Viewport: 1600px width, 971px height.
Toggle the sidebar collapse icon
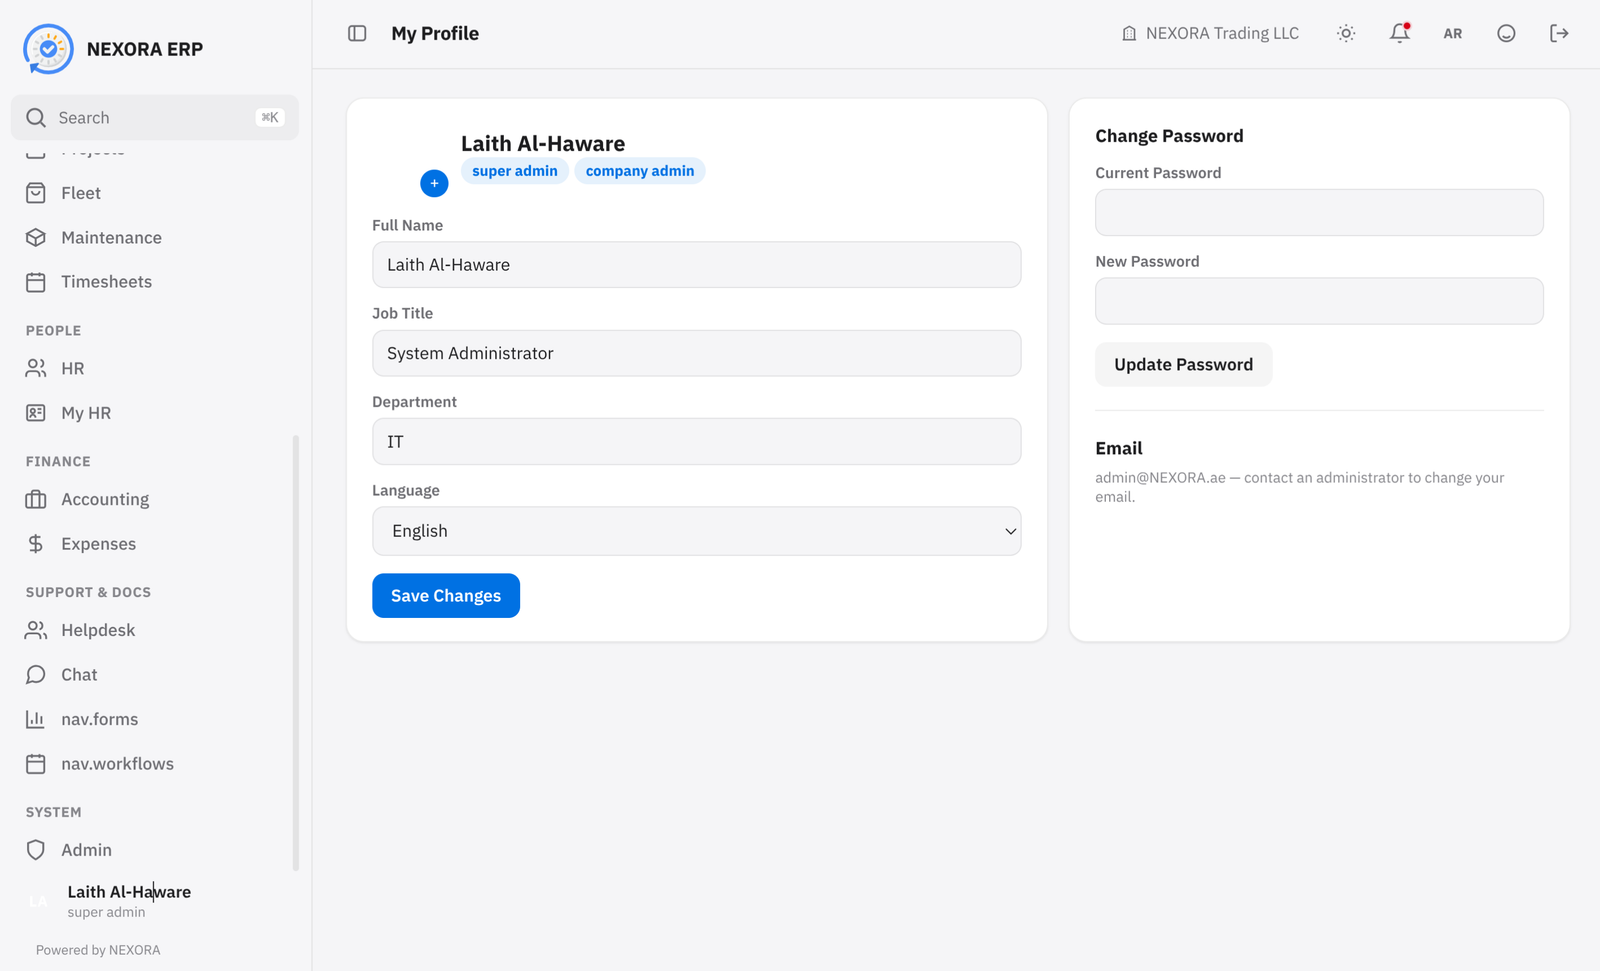click(x=357, y=33)
